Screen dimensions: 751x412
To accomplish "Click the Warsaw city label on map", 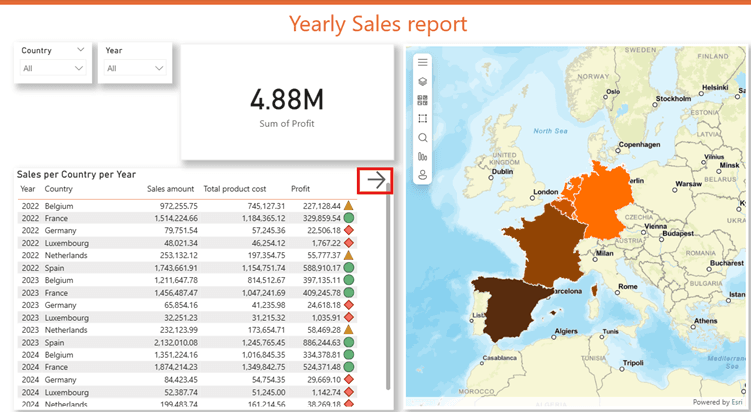I will 688,184.
